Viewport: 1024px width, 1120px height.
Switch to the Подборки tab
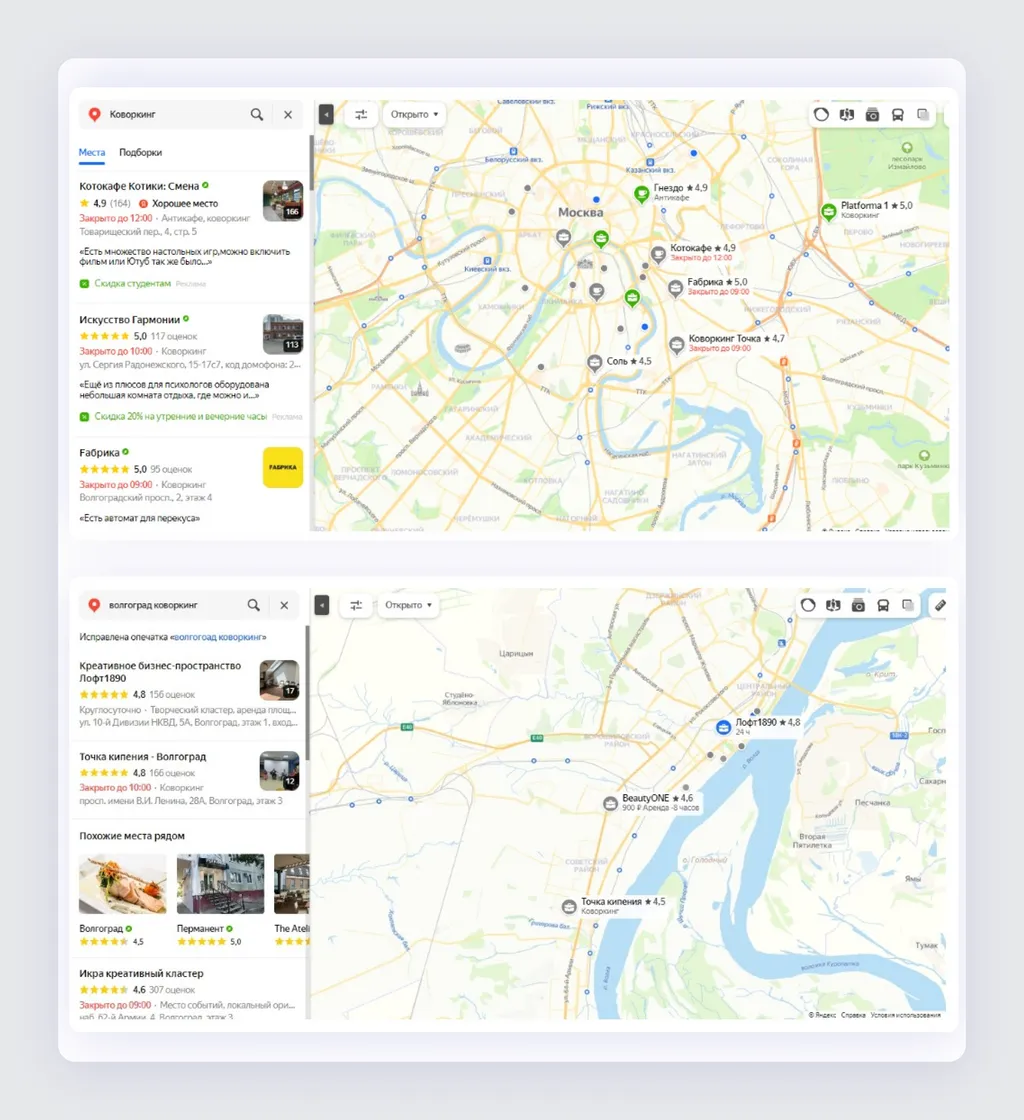(140, 152)
